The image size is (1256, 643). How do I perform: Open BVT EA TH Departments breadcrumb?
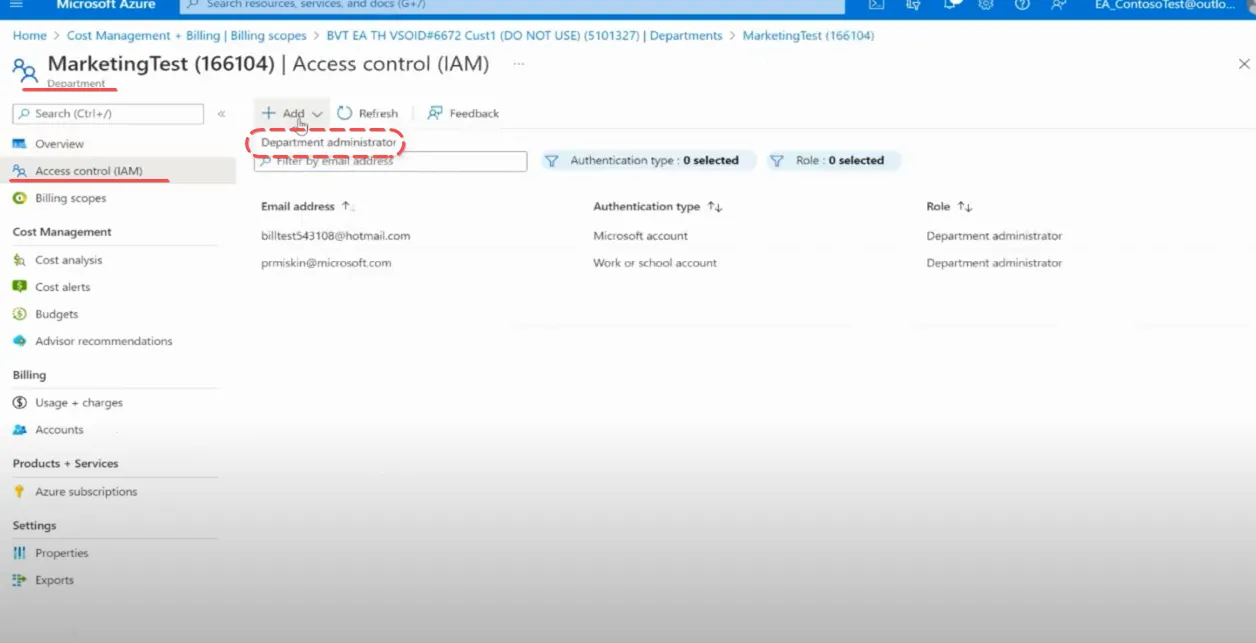coord(524,35)
